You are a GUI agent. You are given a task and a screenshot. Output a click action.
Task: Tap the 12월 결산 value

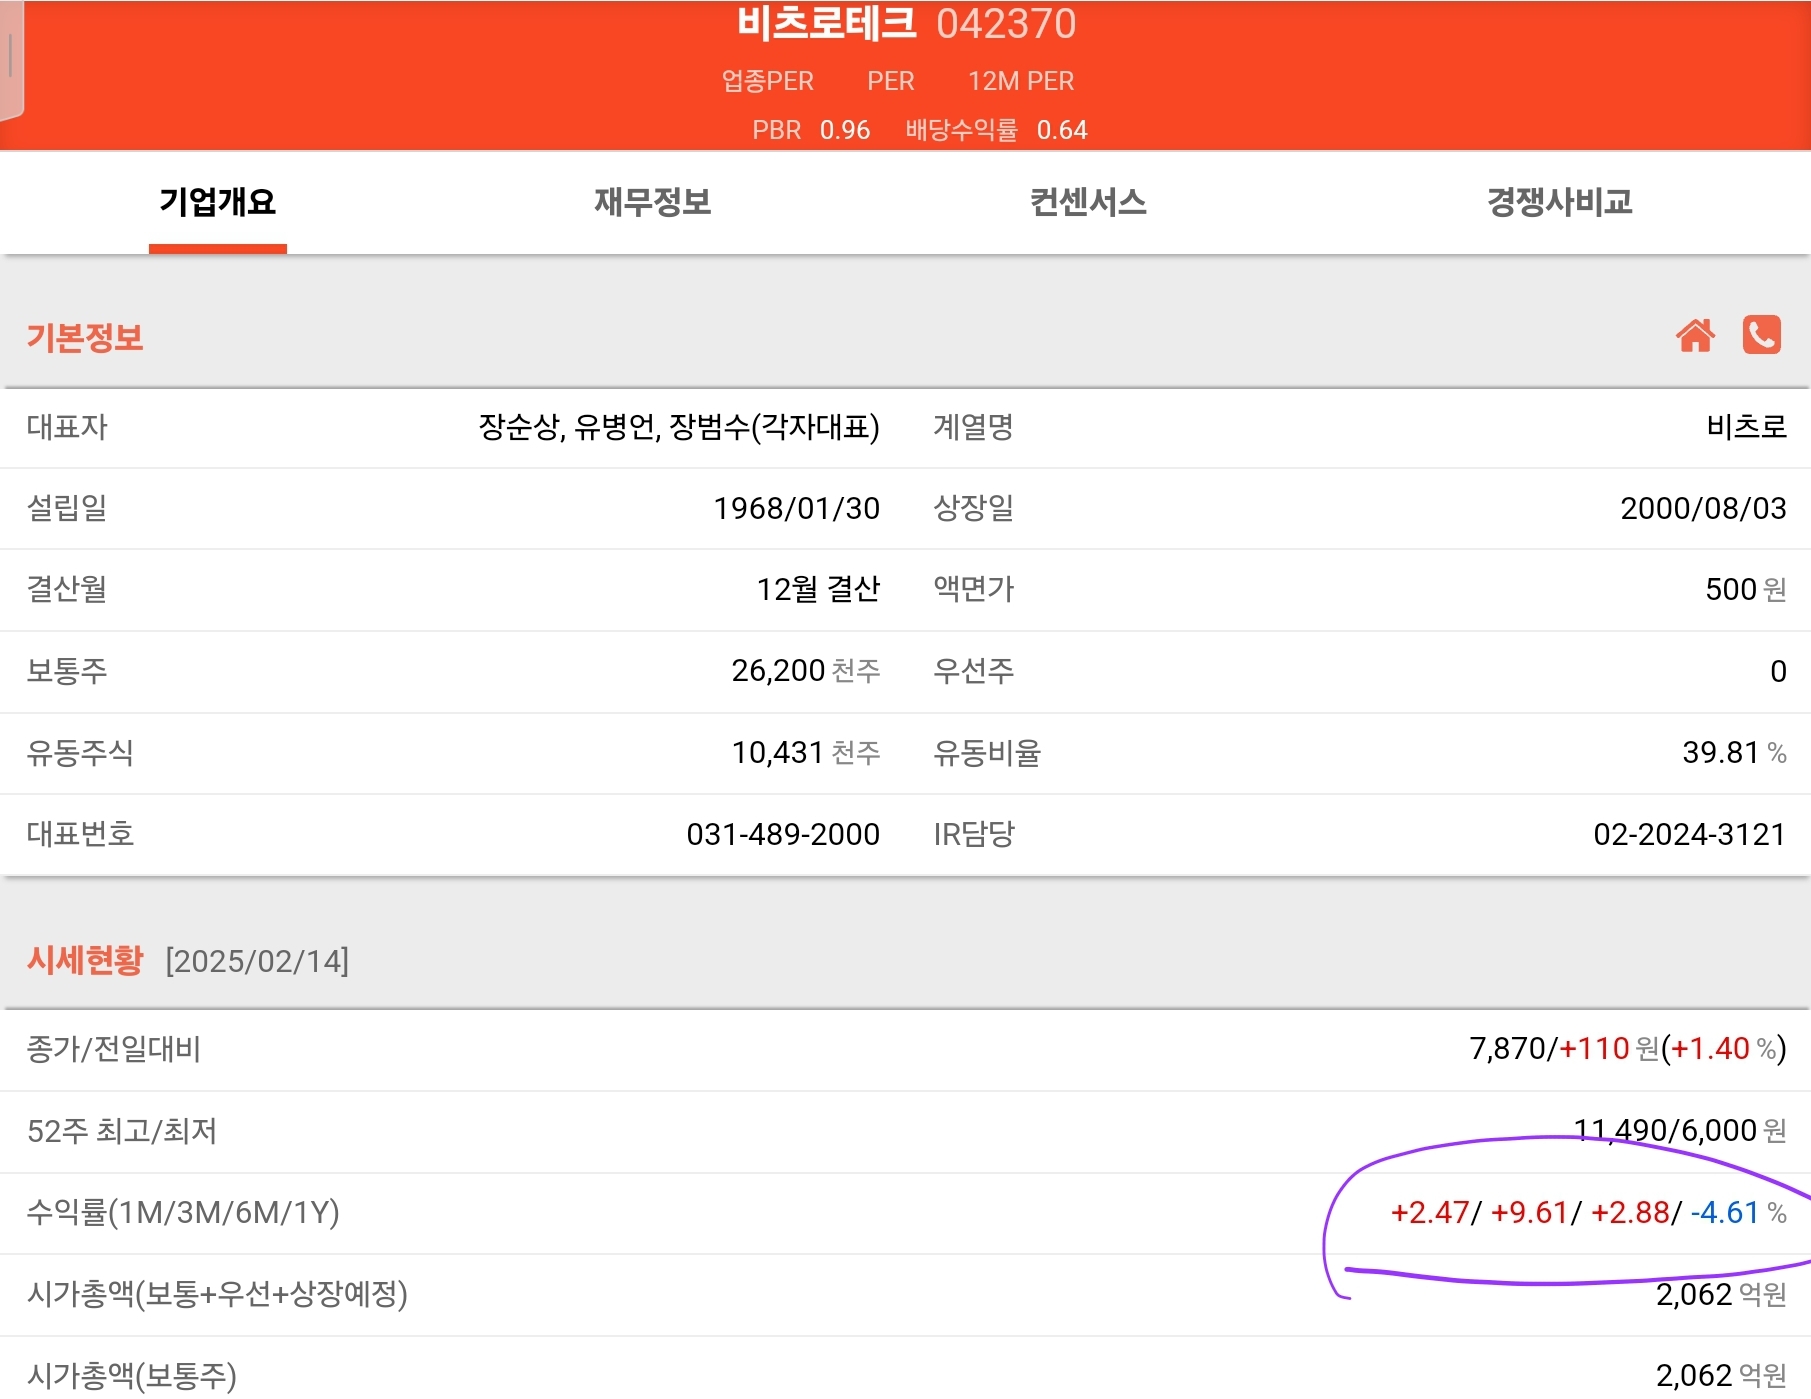tap(818, 590)
